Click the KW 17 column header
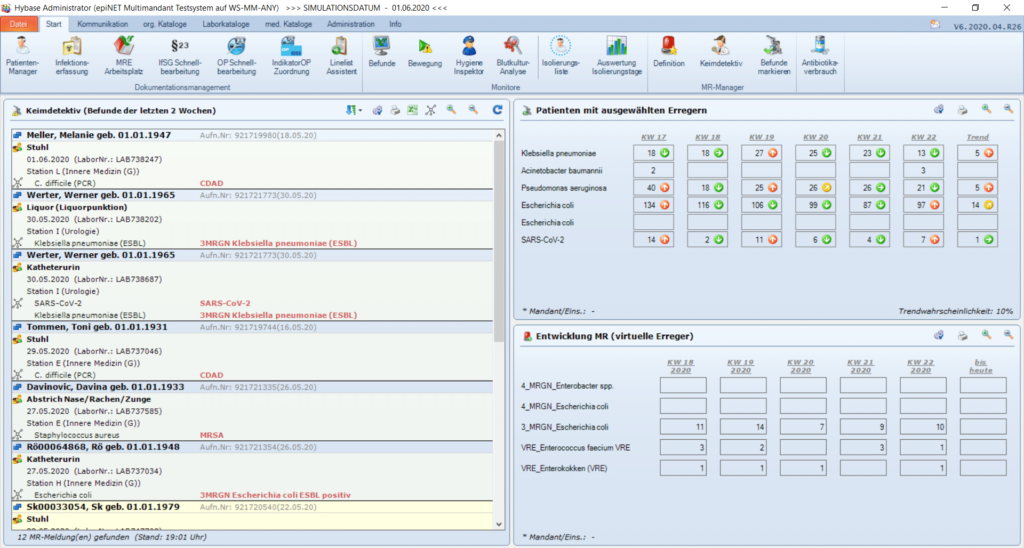Image resolution: width=1024 pixels, height=548 pixels. click(x=653, y=137)
